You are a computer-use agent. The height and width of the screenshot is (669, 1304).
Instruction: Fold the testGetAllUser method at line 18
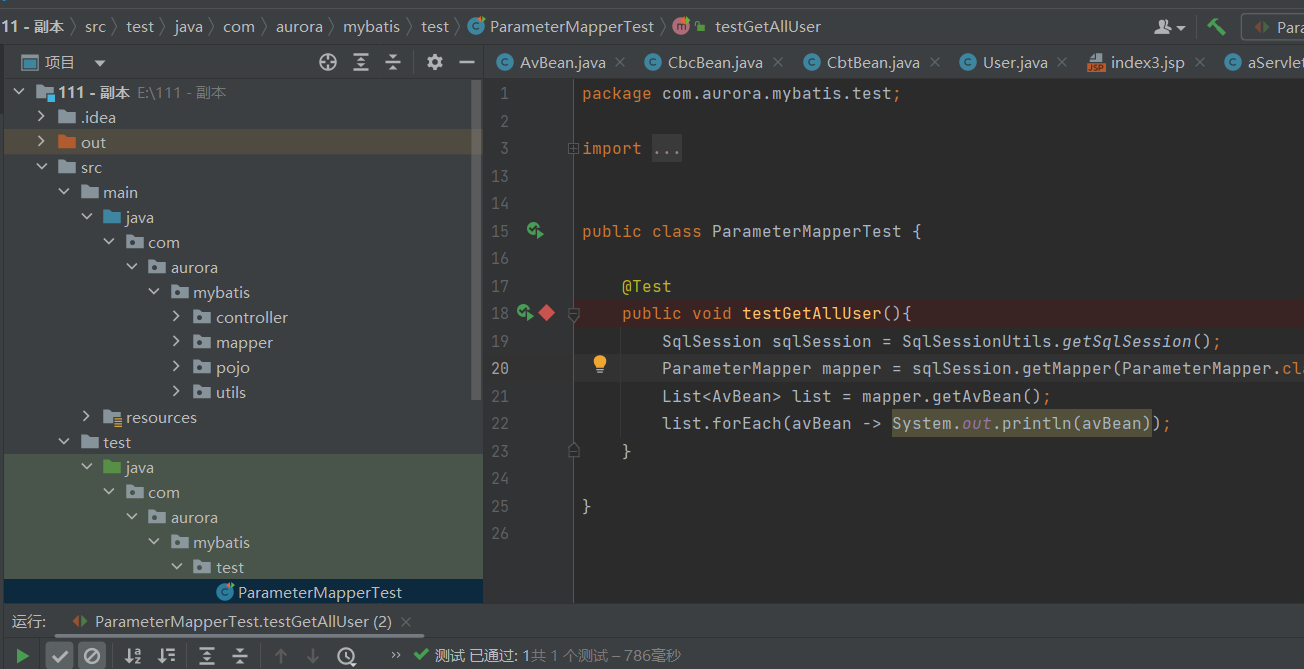pyautogui.click(x=574, y=314)
